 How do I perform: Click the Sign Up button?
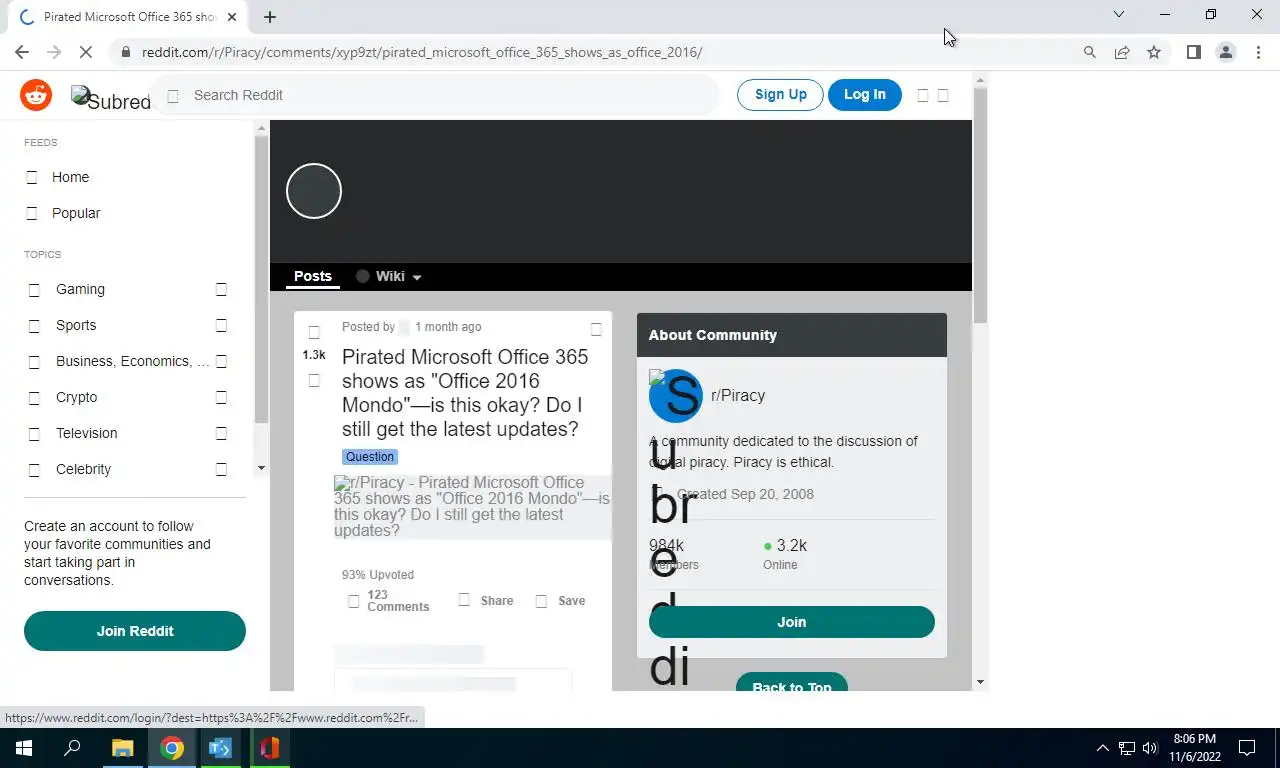(x=780, y=95)
